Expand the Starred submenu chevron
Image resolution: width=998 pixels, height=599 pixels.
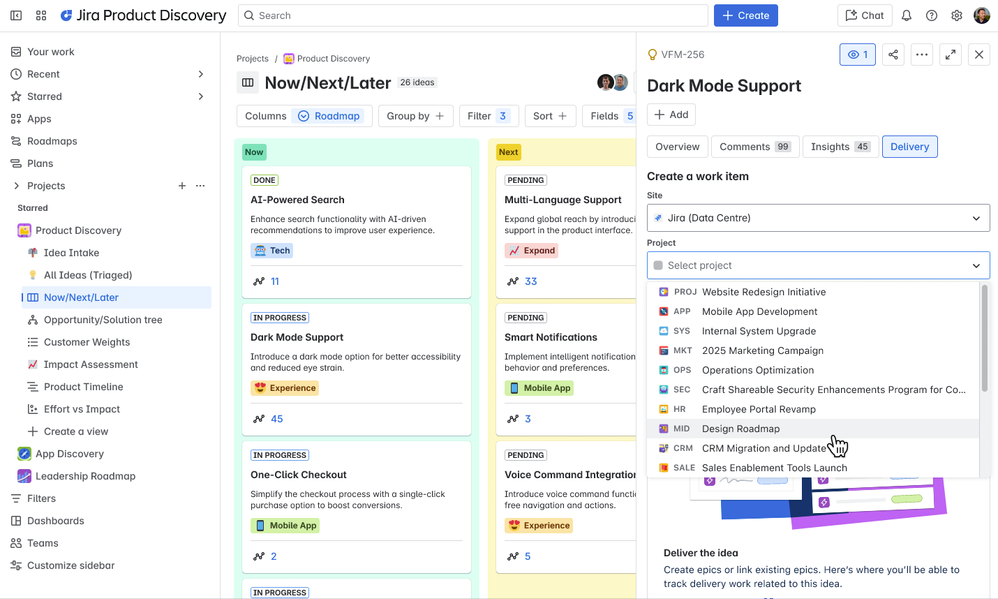200,97
